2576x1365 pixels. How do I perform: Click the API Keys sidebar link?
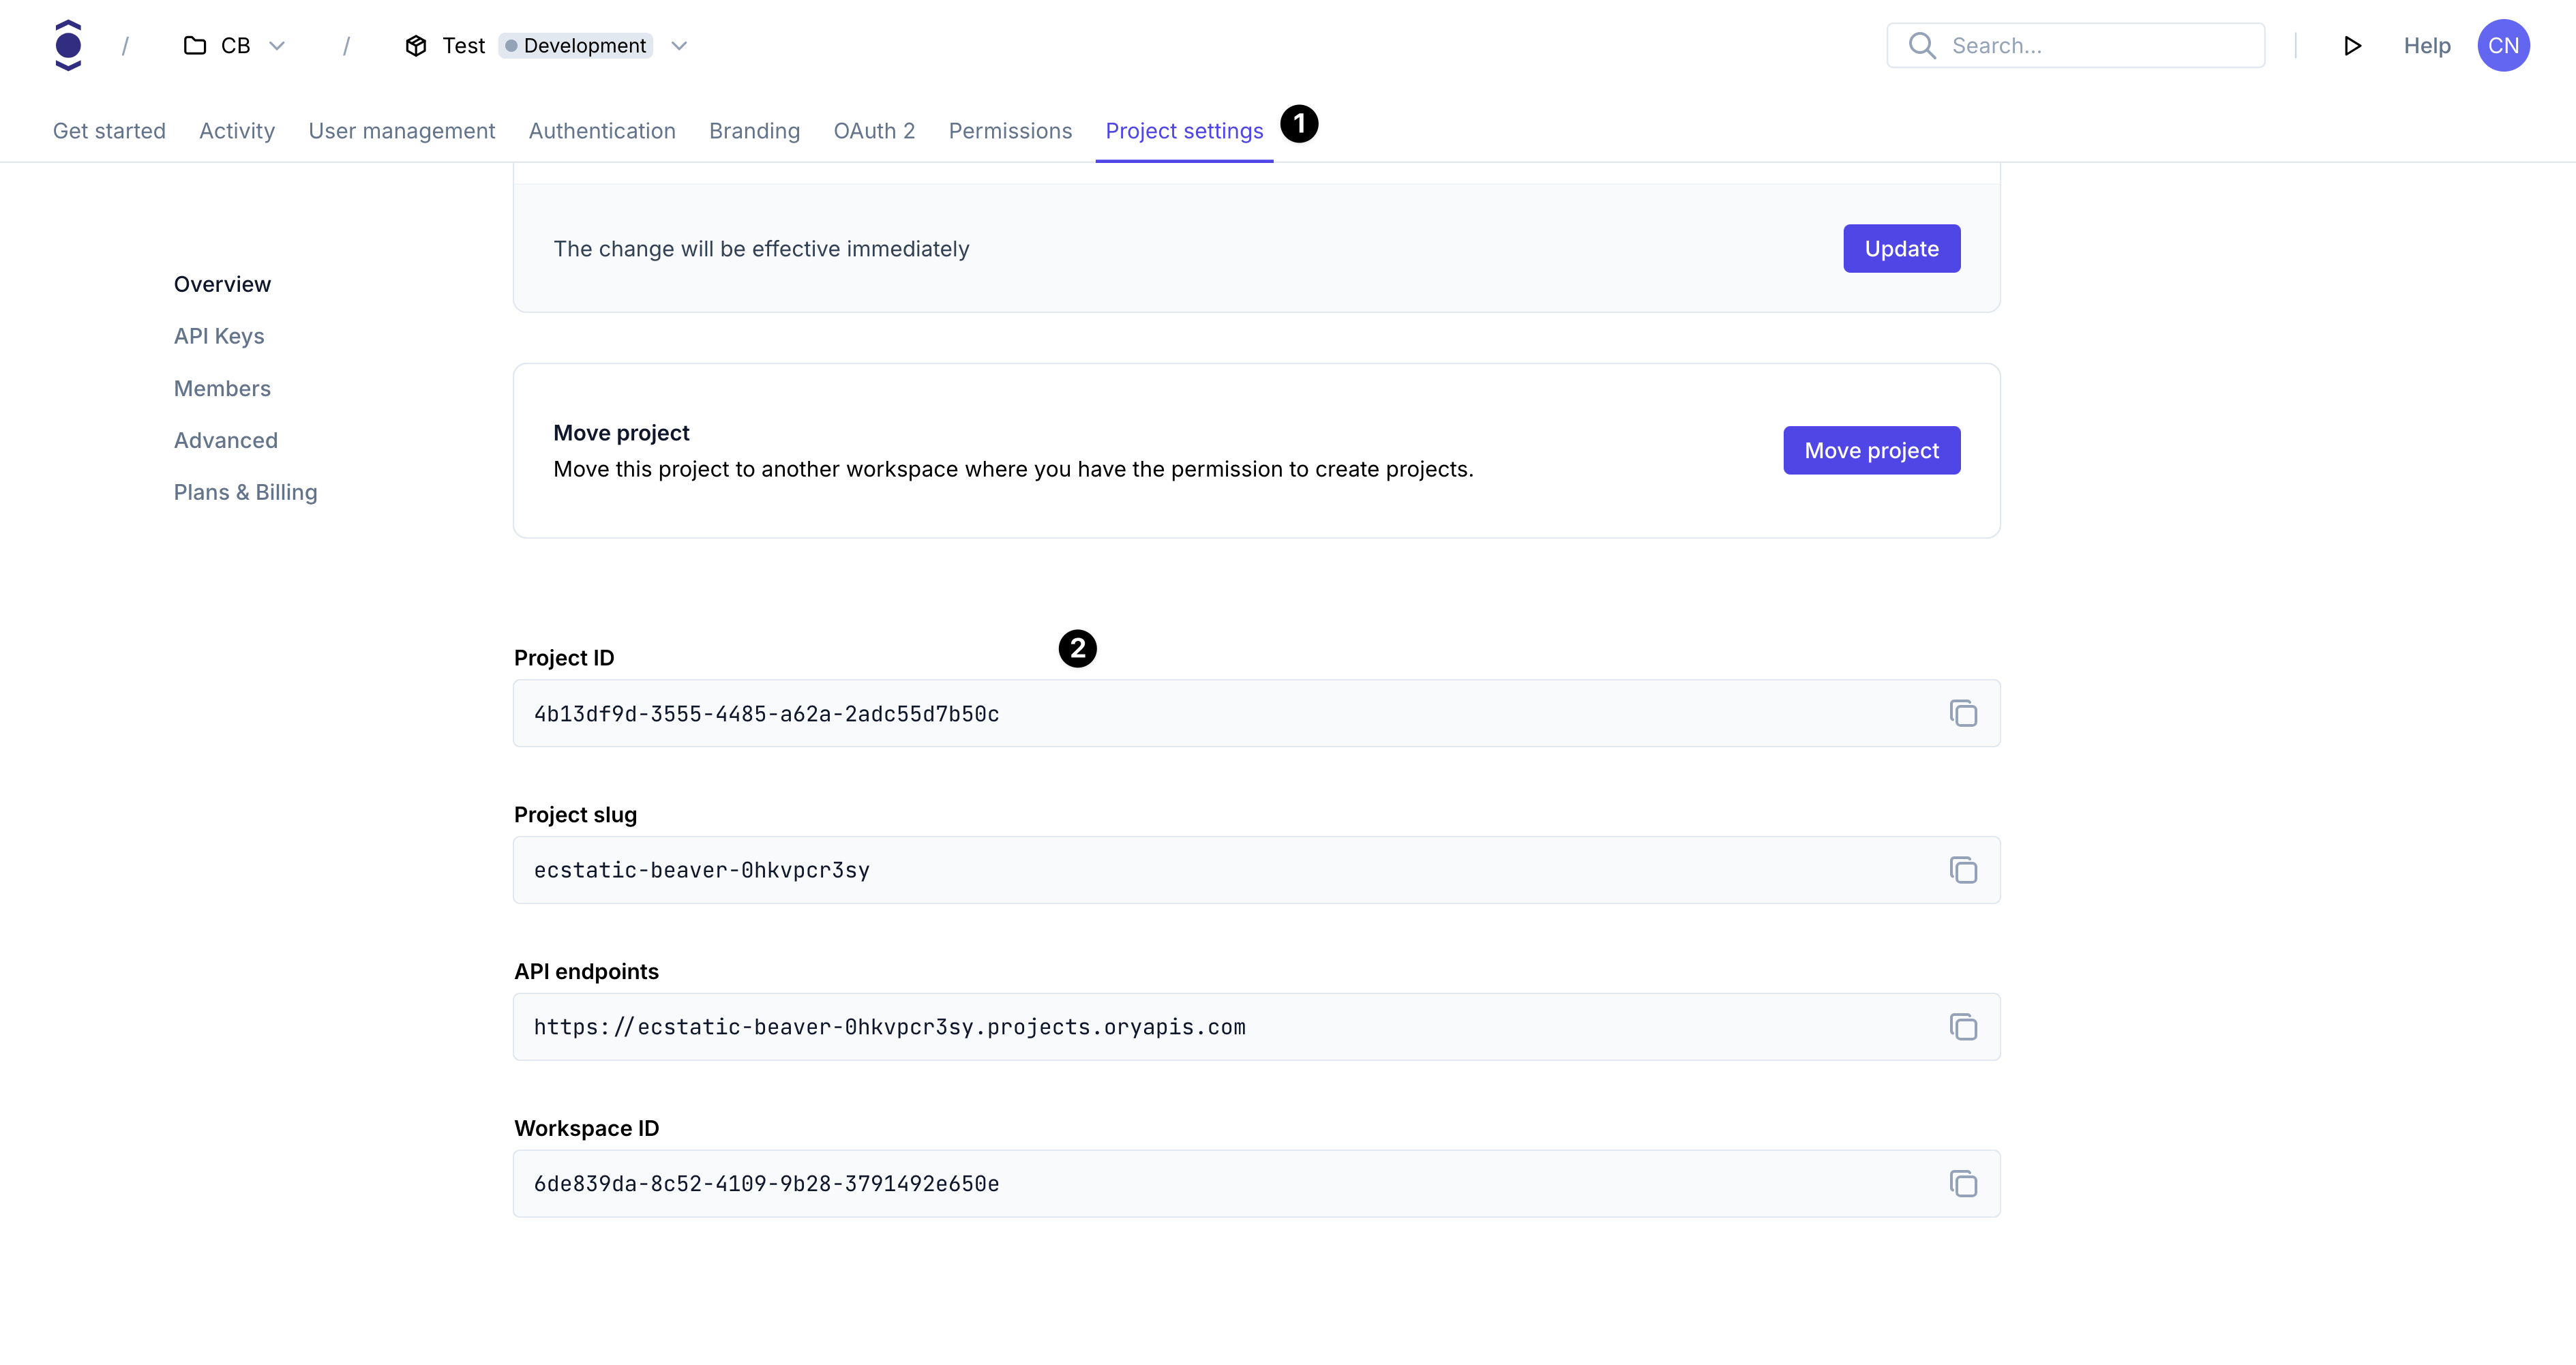point(218,335)
